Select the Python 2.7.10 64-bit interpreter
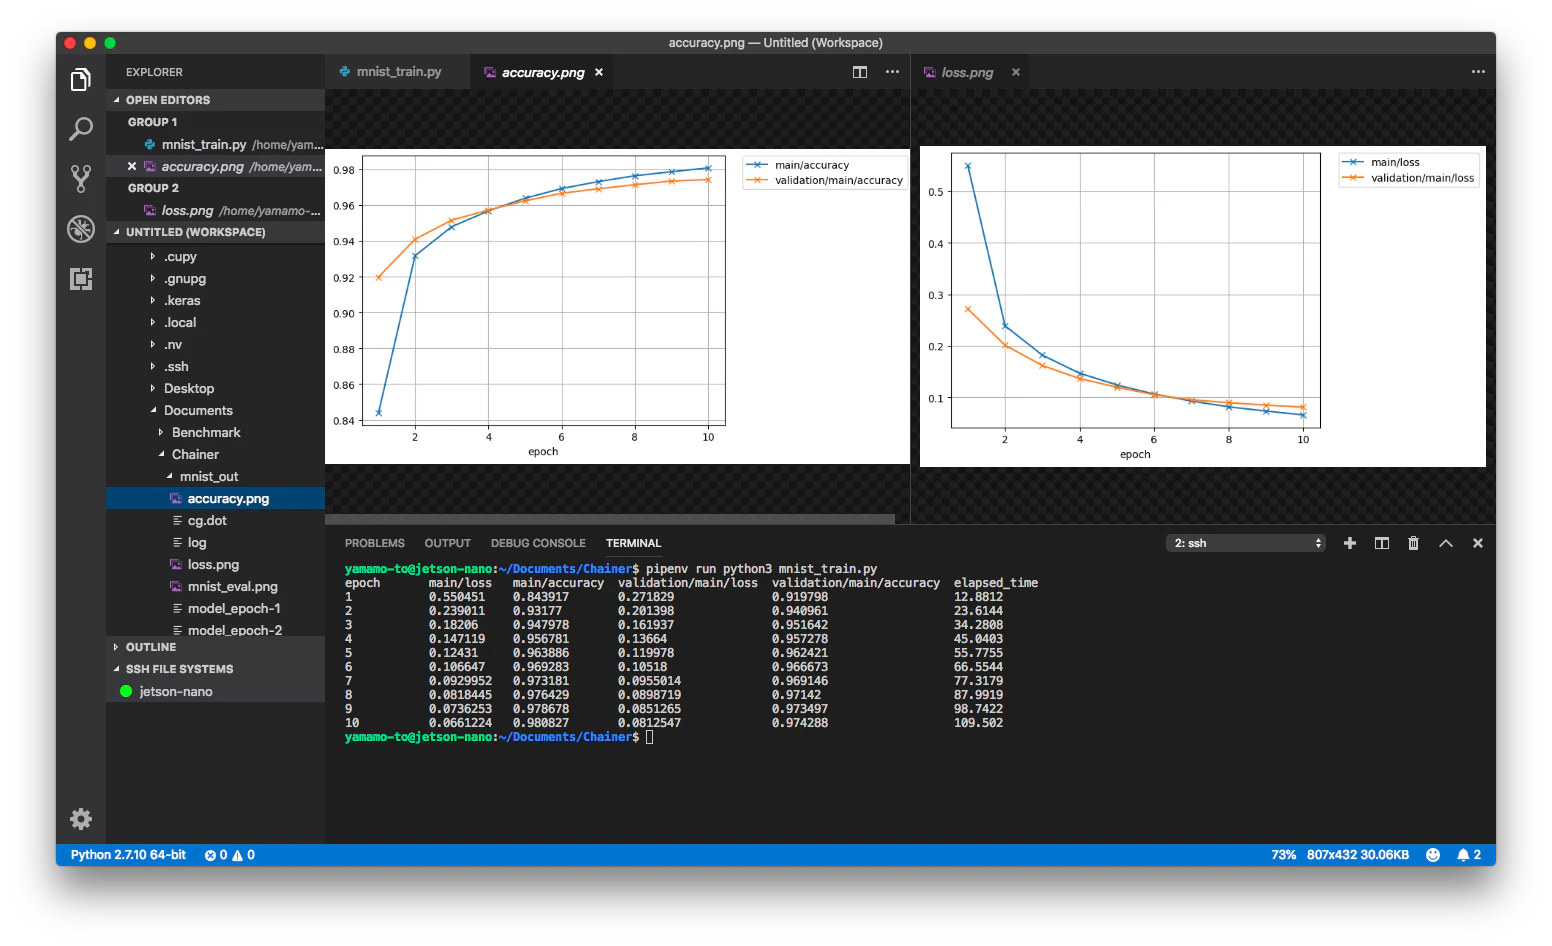This screenshot has width=1552, height=946. pyautogui.click(x=128, y=855)
